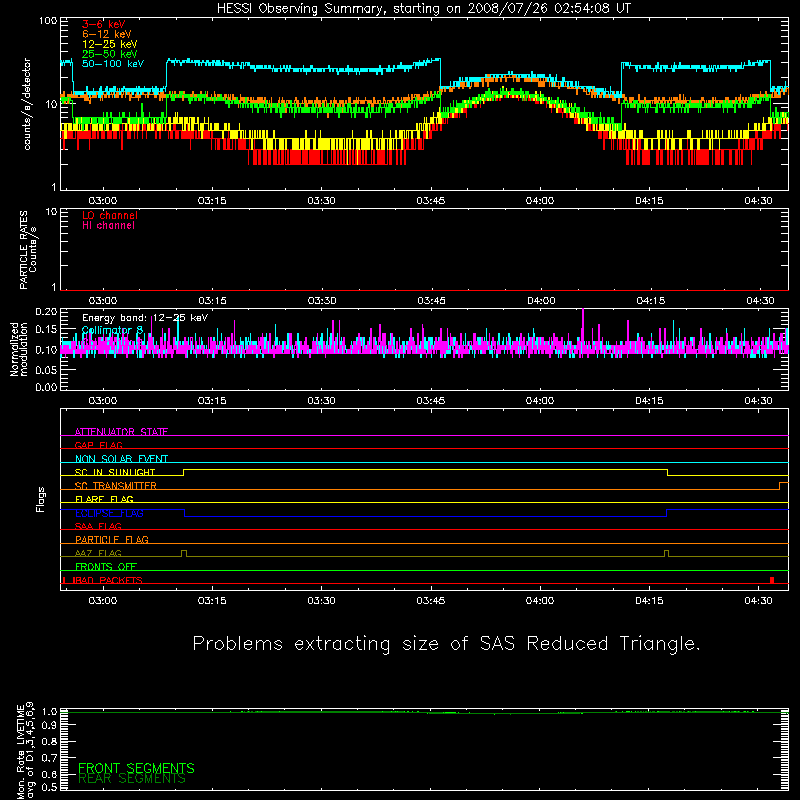Click the 03:45 tick label under the counts plot
800x800 pixels.
431,201
